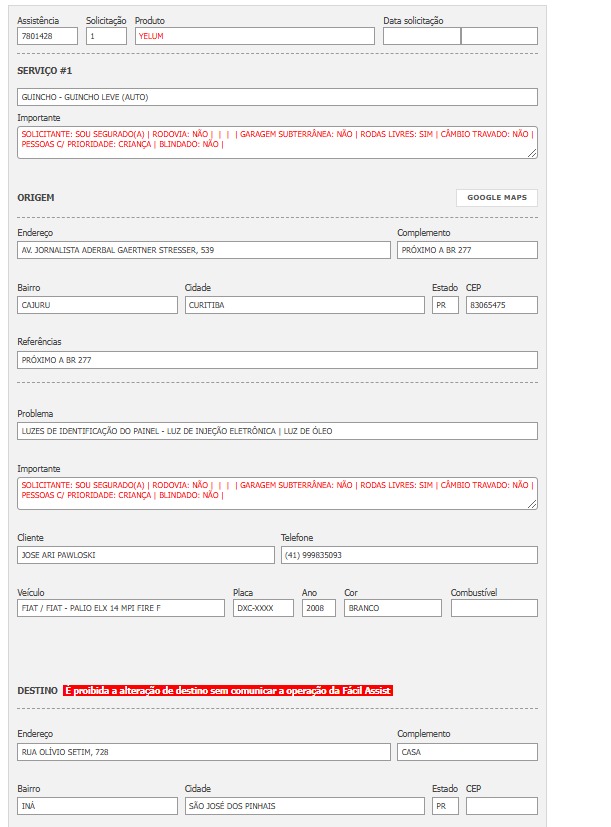The image size is (611, 827).
Task: Click the Referências field
Action: 278,360
